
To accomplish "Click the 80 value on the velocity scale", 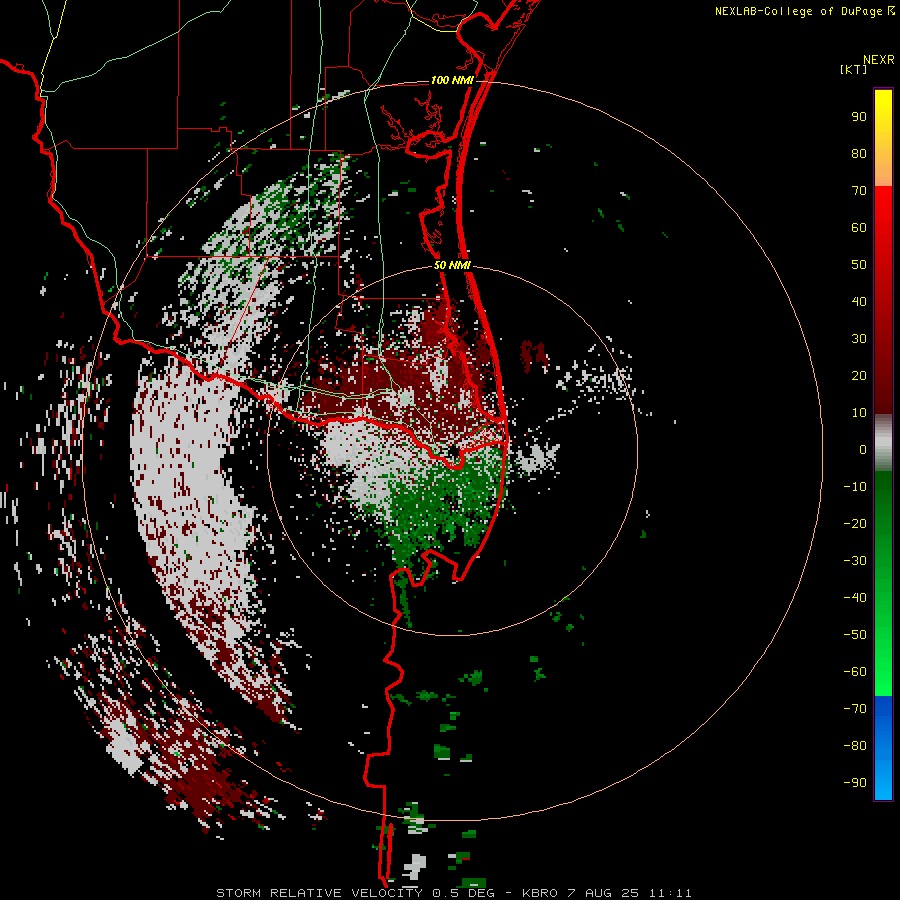I will 859,154.
